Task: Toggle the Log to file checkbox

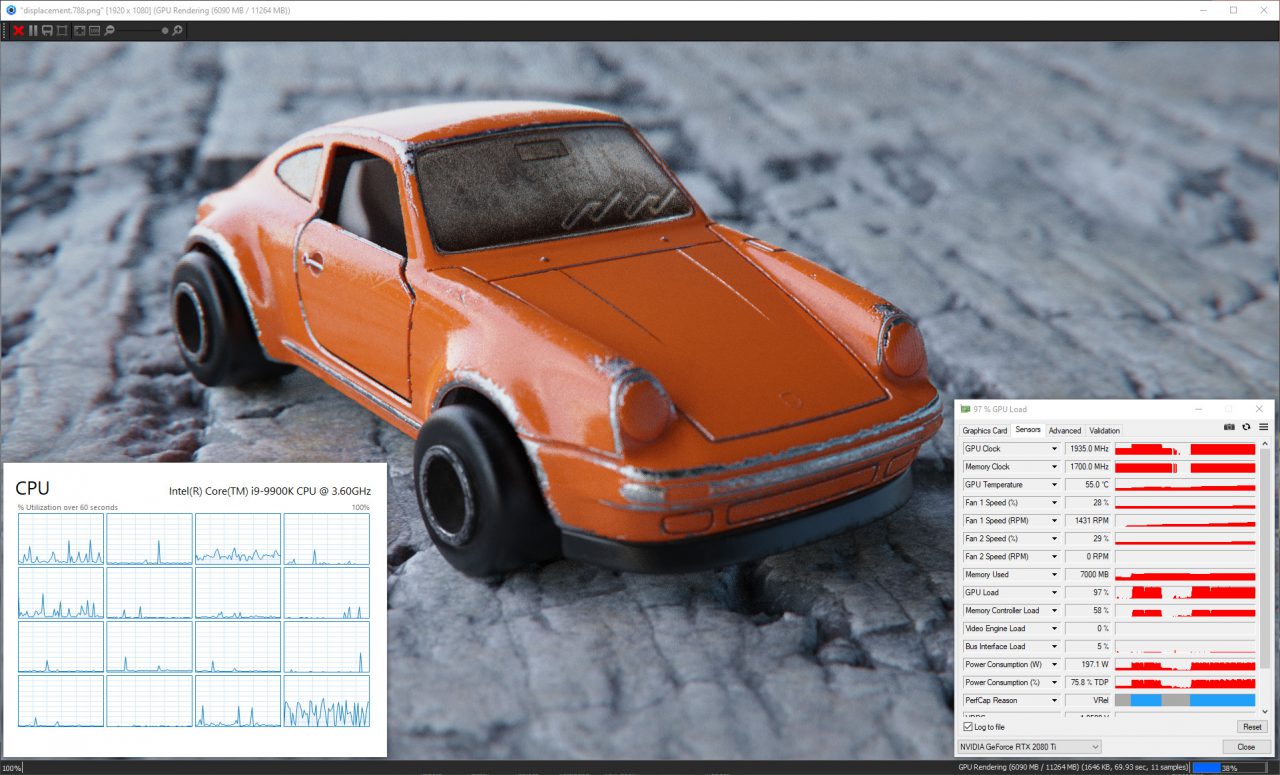Action: point(968,727)
